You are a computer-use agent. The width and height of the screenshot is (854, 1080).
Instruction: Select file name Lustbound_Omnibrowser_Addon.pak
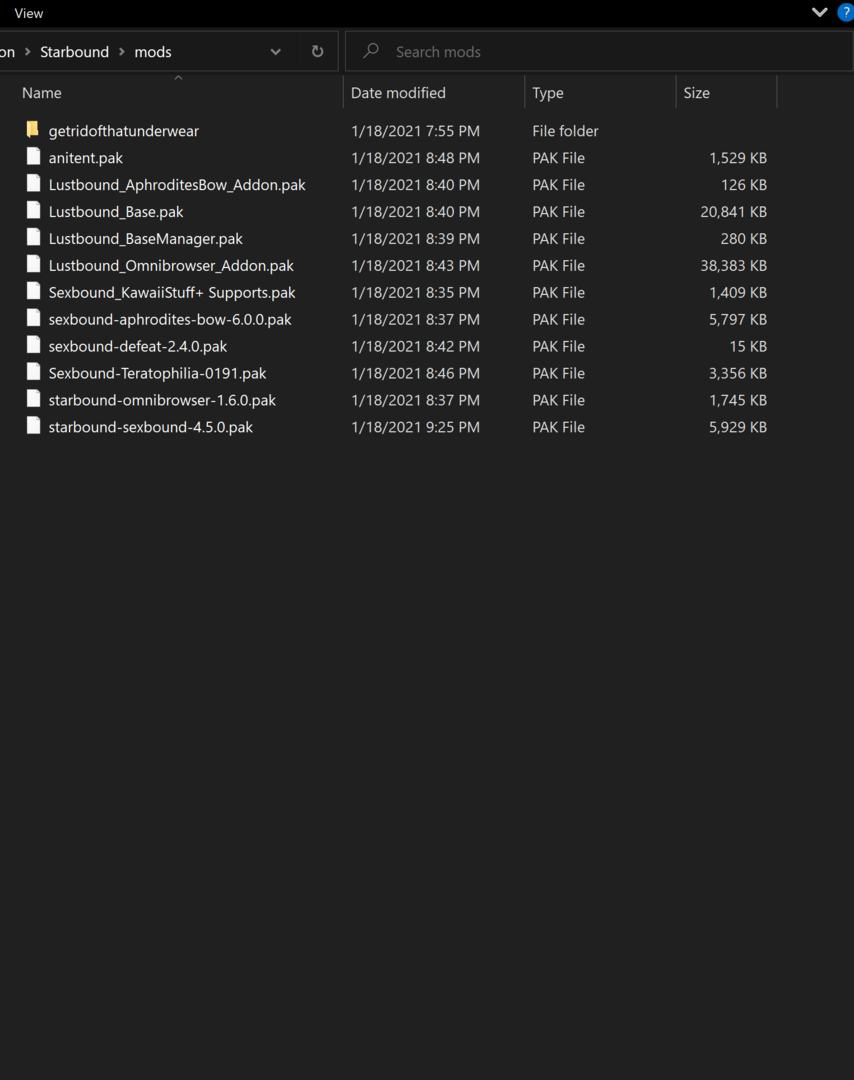[x=171, y=265]
